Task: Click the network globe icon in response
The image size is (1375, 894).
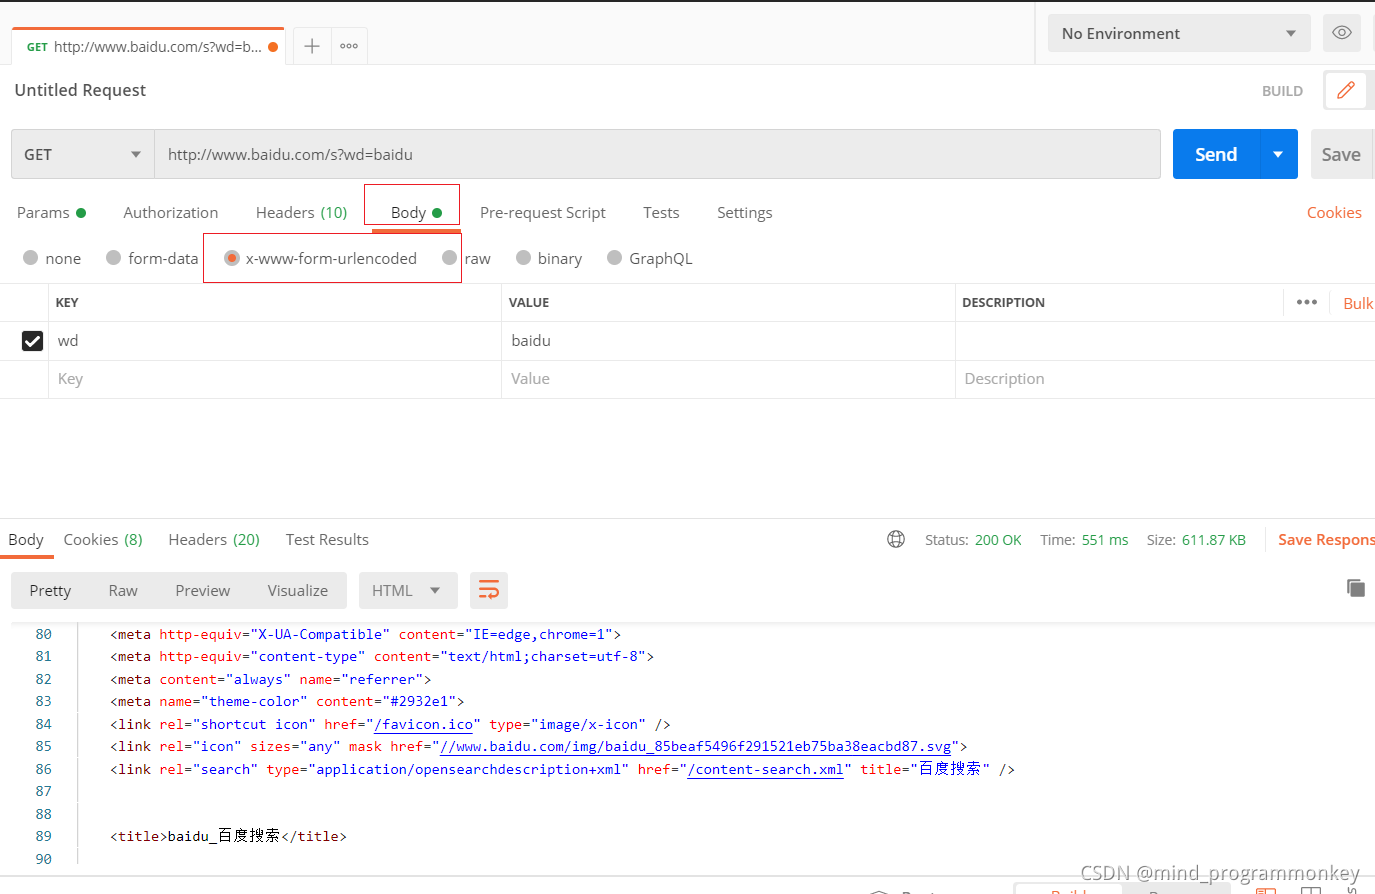Action: pos(896,539)
